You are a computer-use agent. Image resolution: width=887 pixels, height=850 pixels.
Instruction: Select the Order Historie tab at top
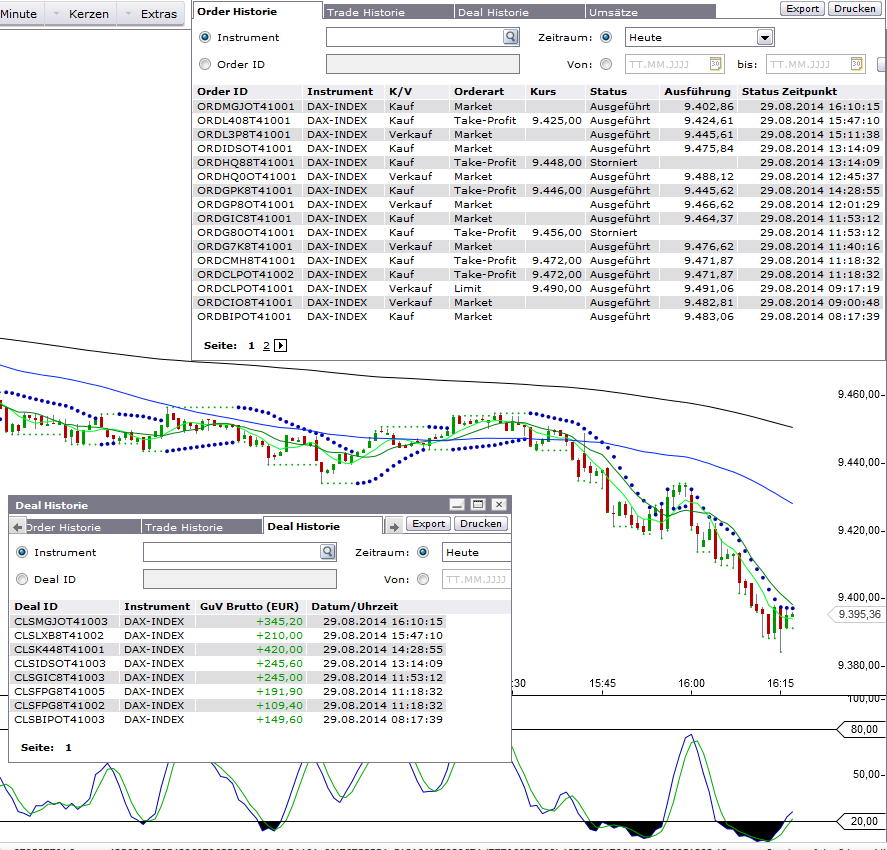257,11
